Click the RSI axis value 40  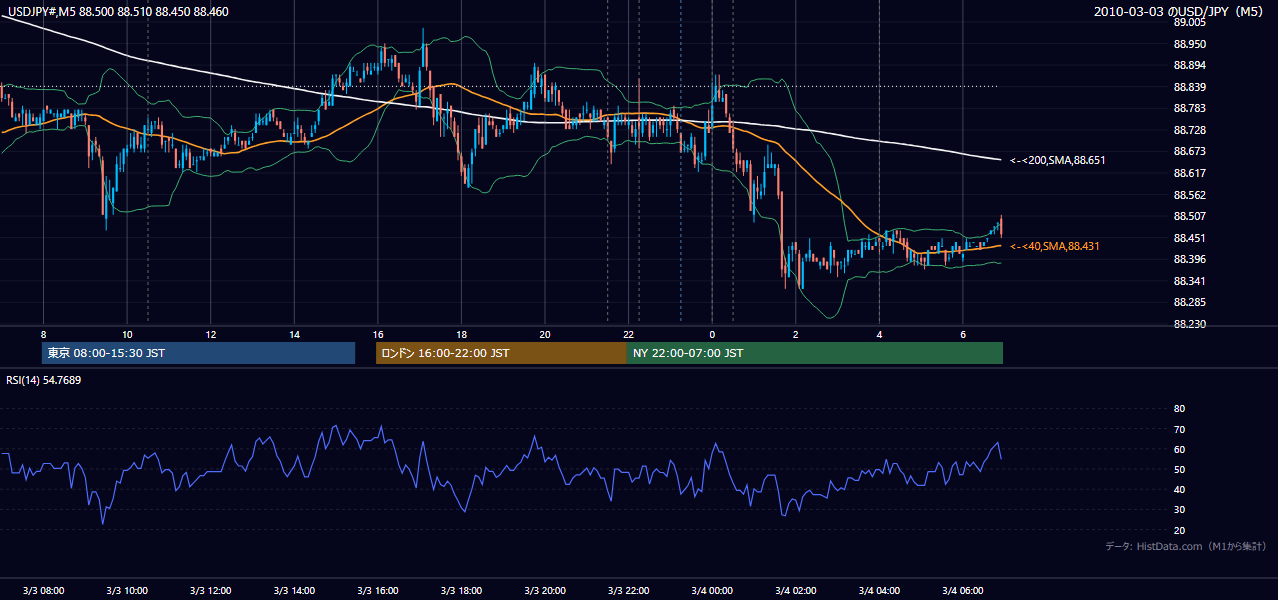pos(1179,489)
